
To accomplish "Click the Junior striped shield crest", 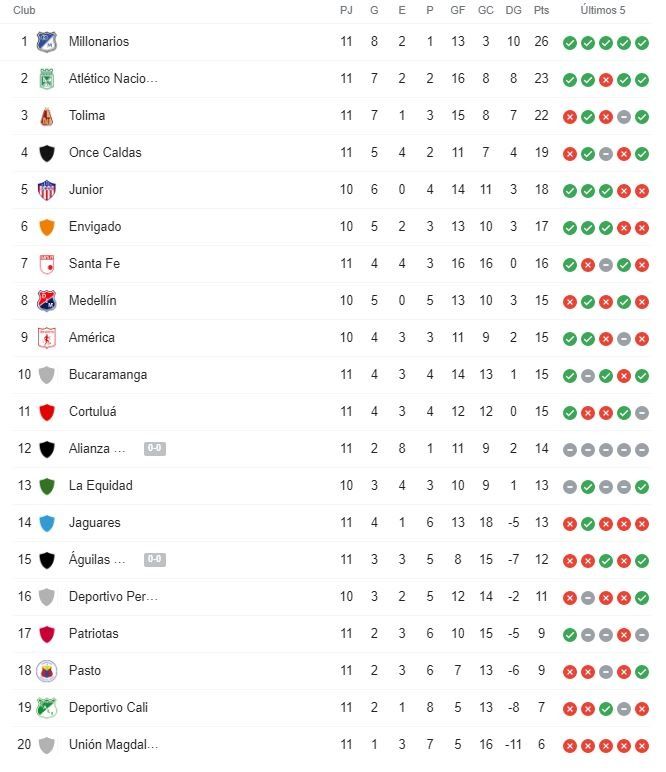I will coord(47,190).
